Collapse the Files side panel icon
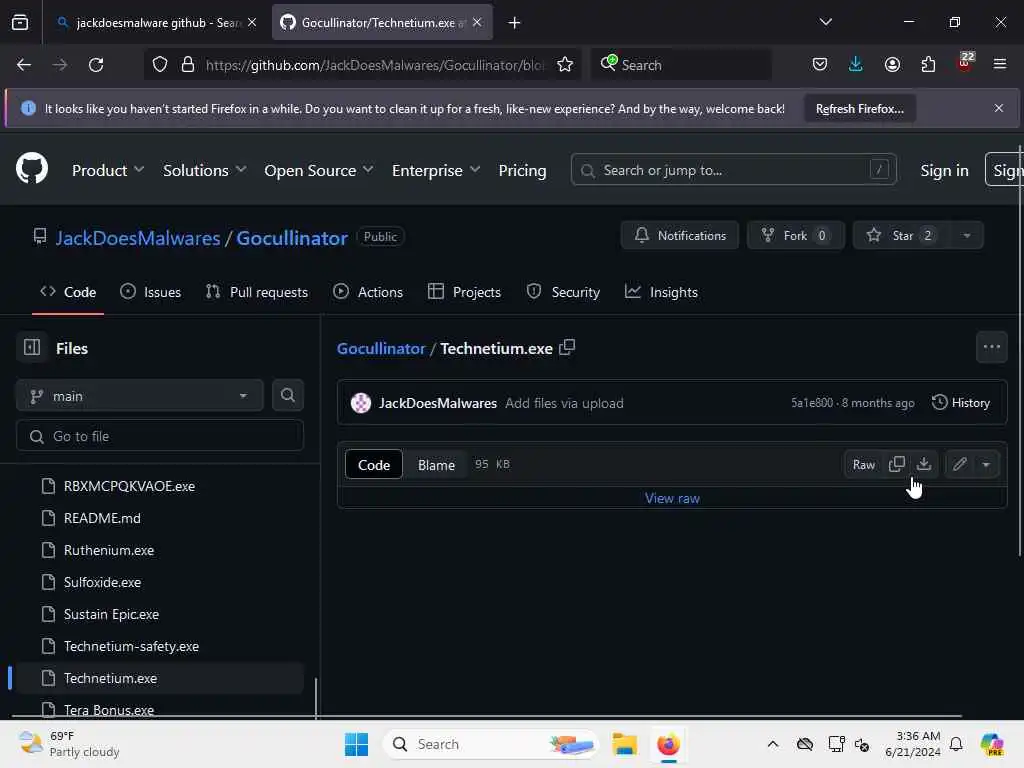This screenshot has width=1024, height=768. point(31,347)
